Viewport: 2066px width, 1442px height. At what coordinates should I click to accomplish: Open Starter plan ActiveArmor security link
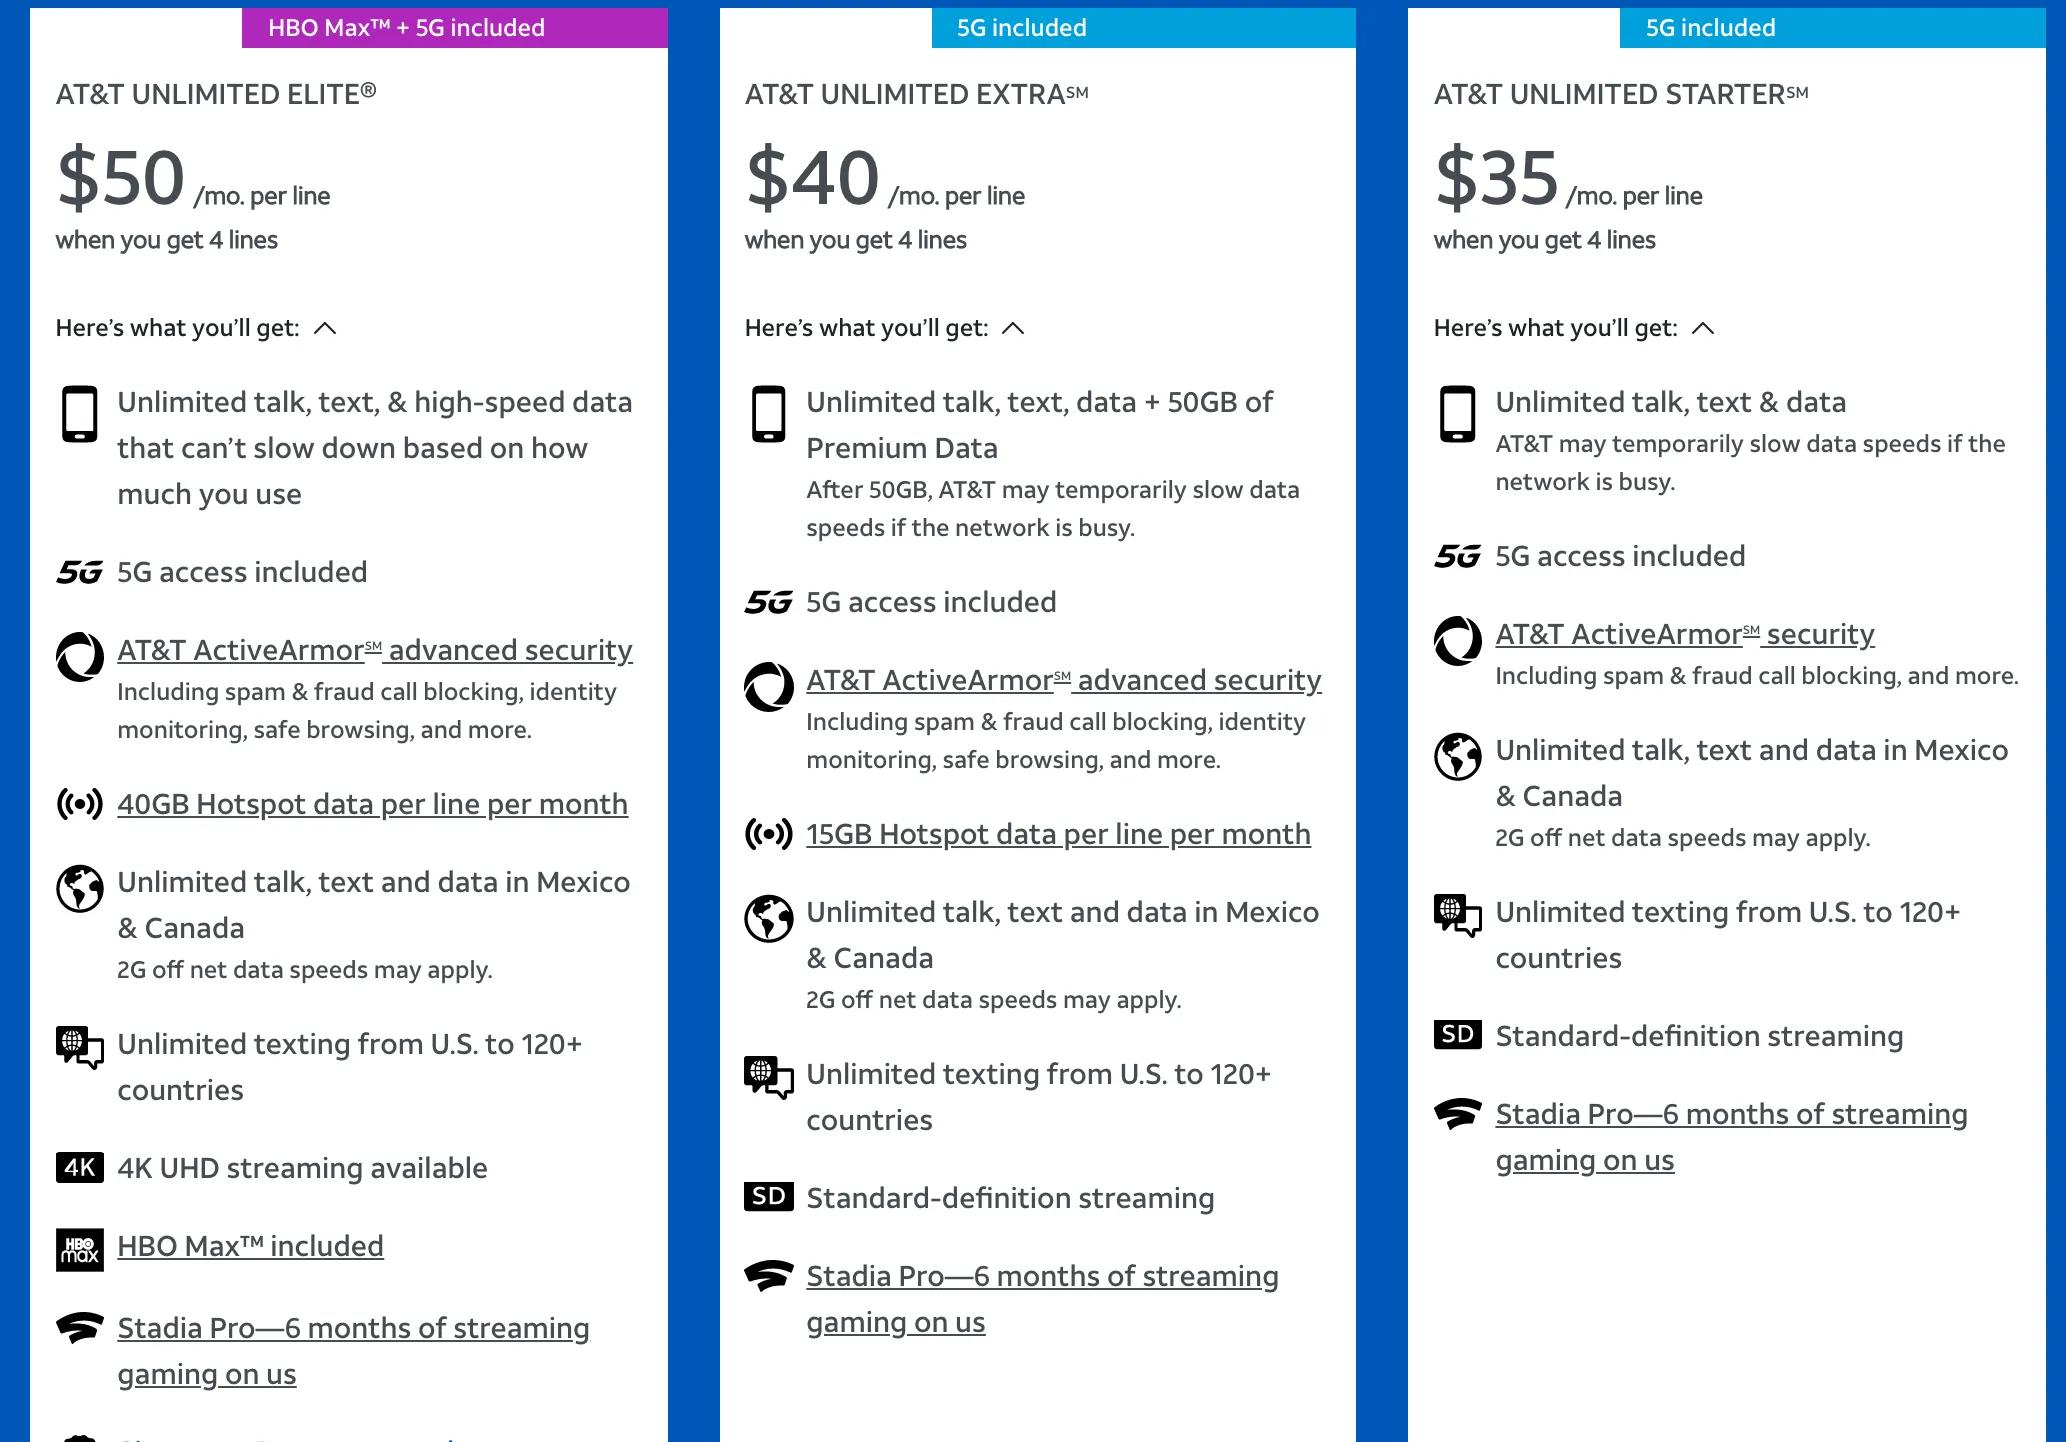pos(1685,634)
